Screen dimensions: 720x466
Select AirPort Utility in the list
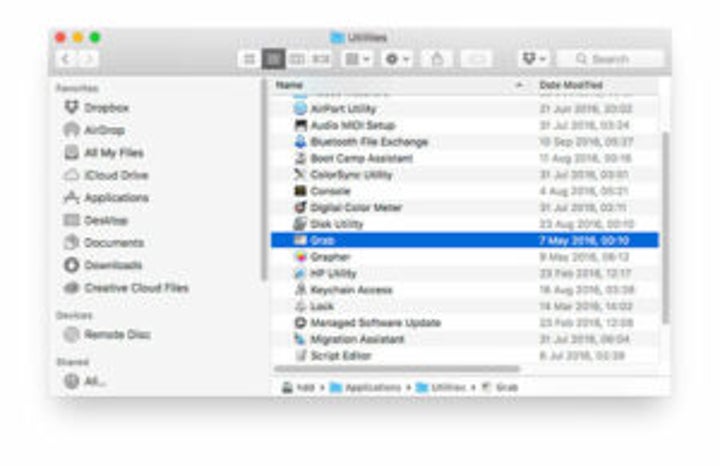[x=464, y=109]
